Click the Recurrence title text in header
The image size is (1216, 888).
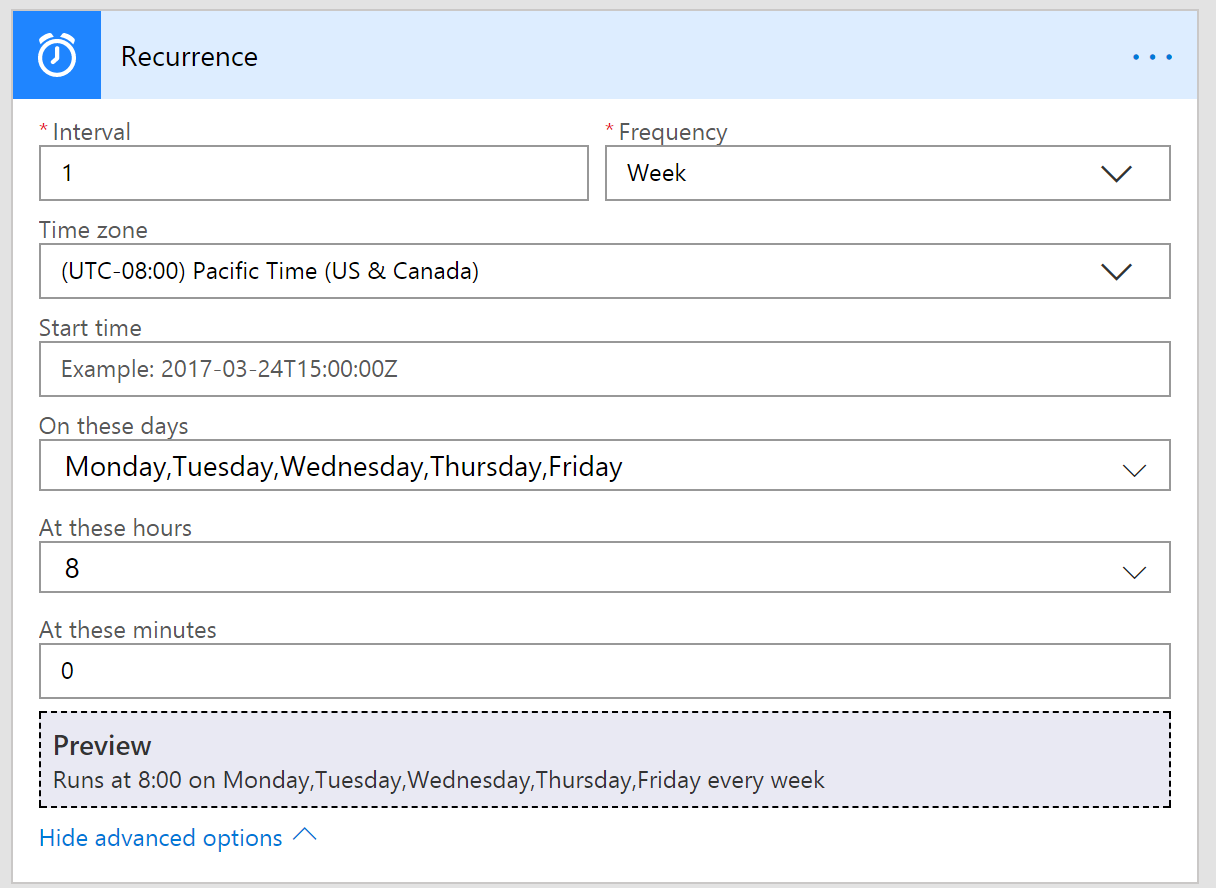pos(189,57)
